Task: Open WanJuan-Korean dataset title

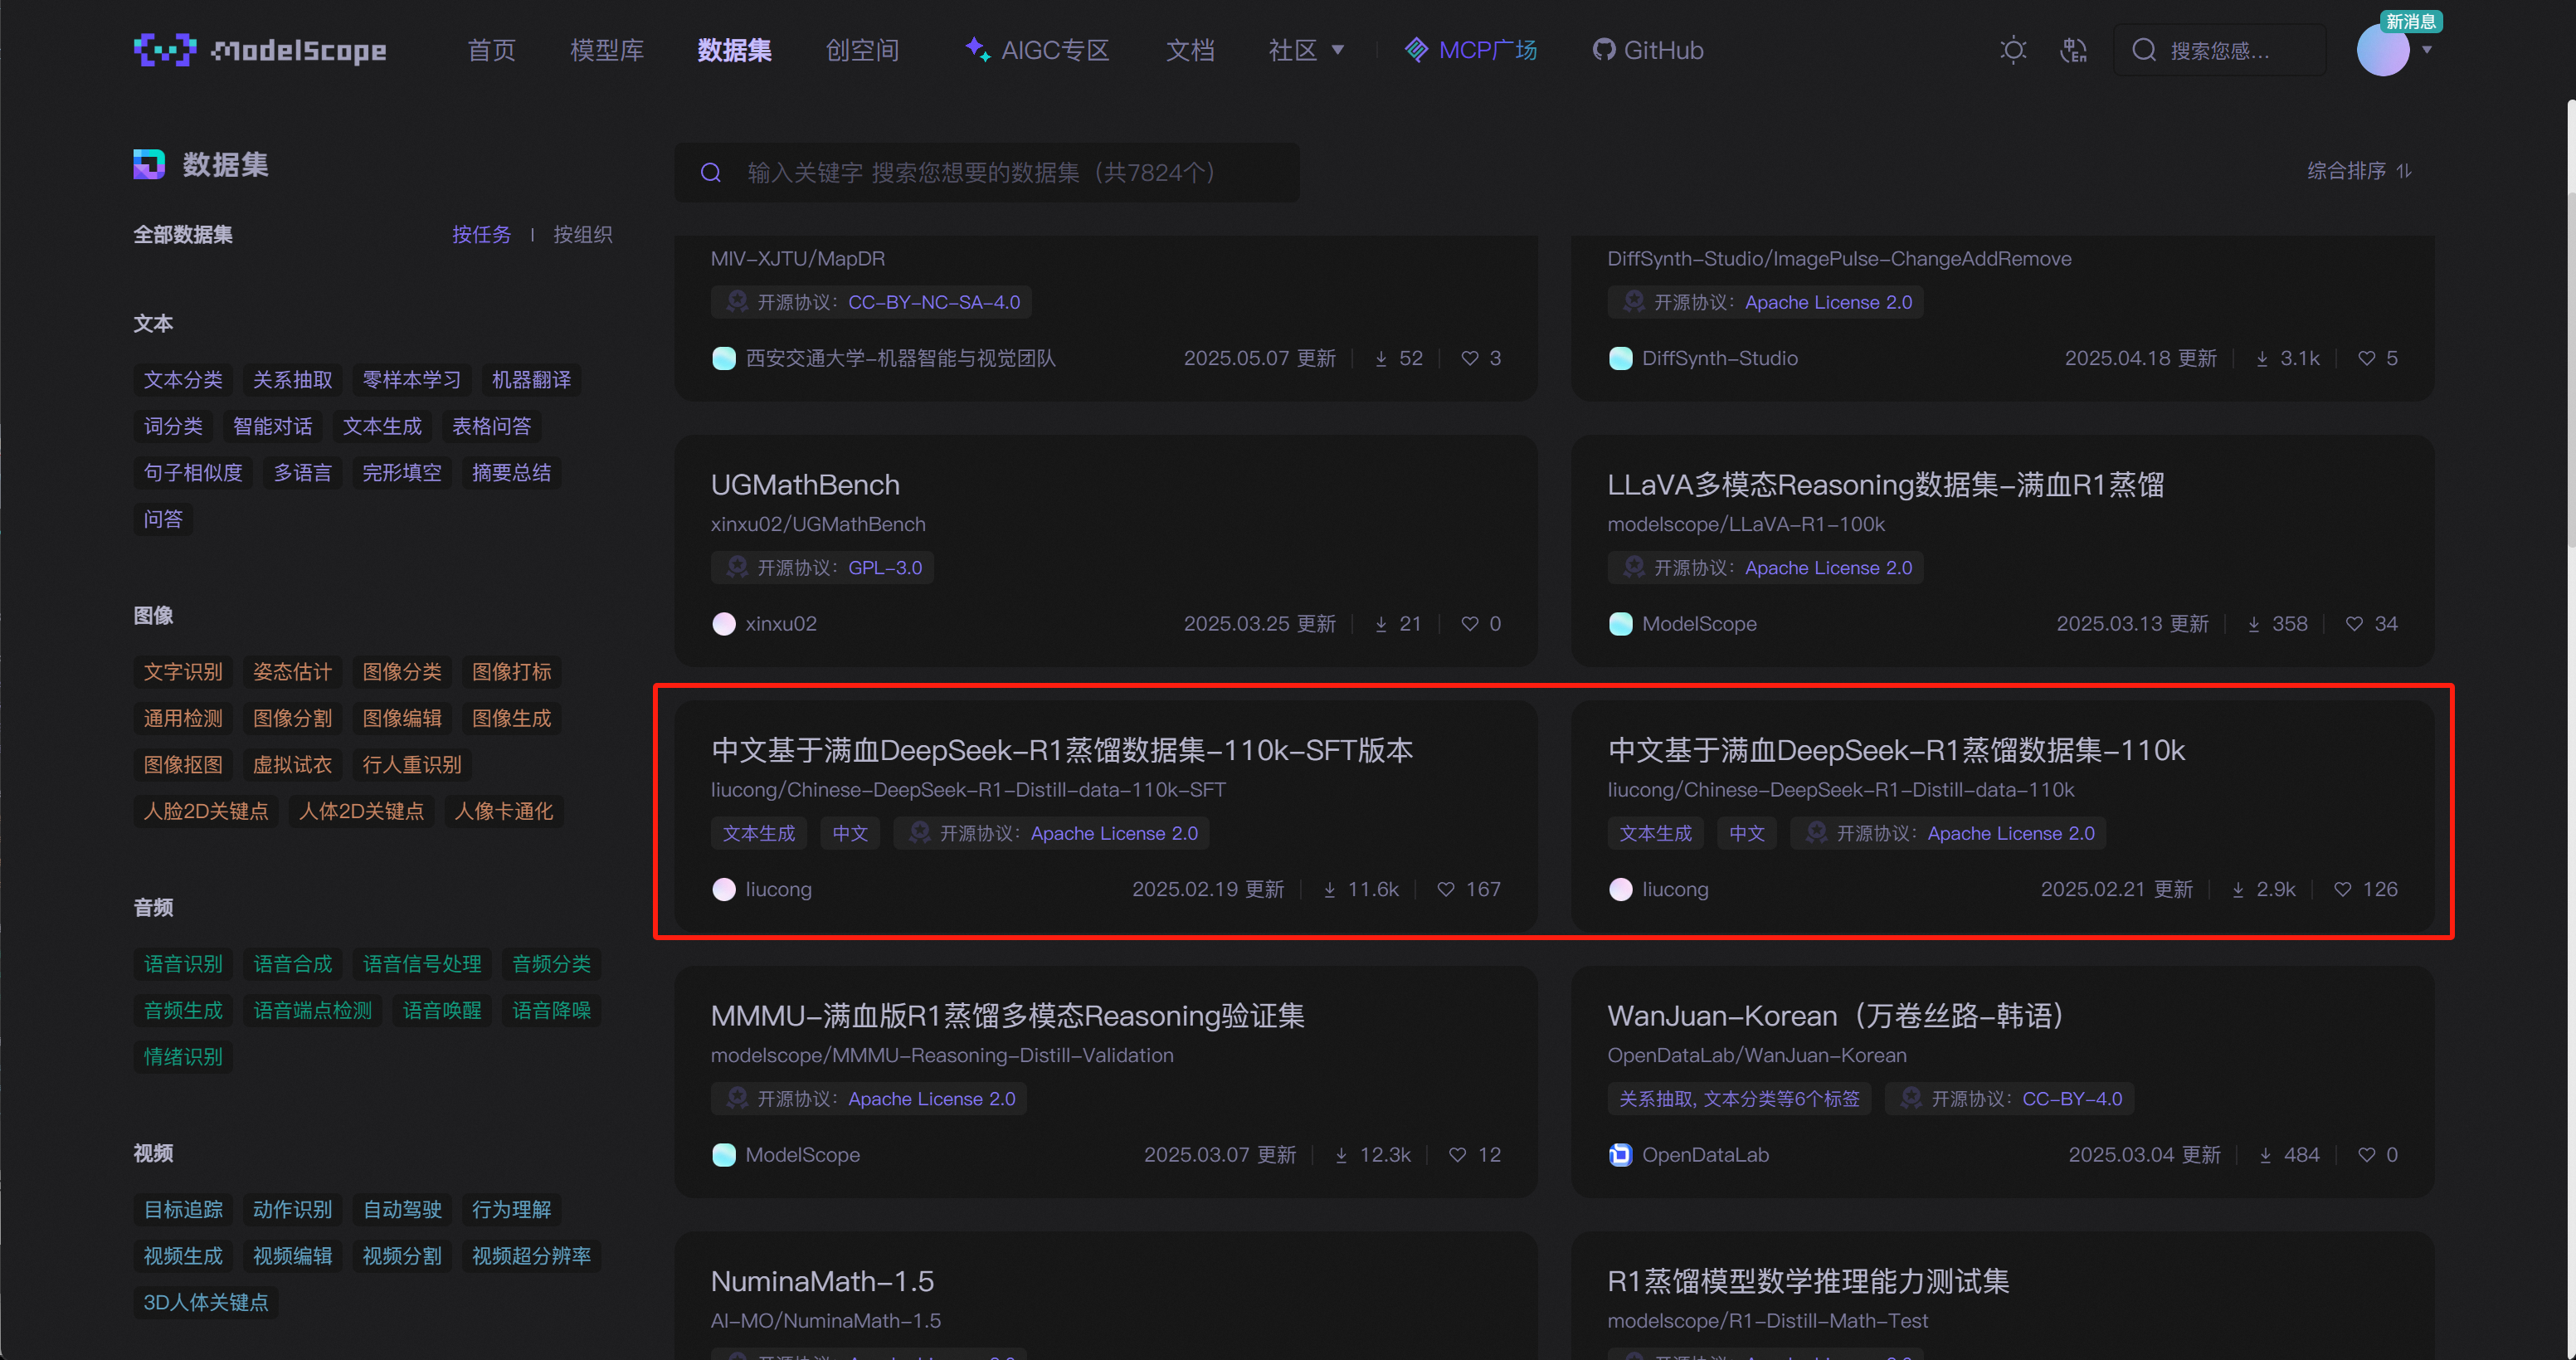Action: point(1841,1016)
